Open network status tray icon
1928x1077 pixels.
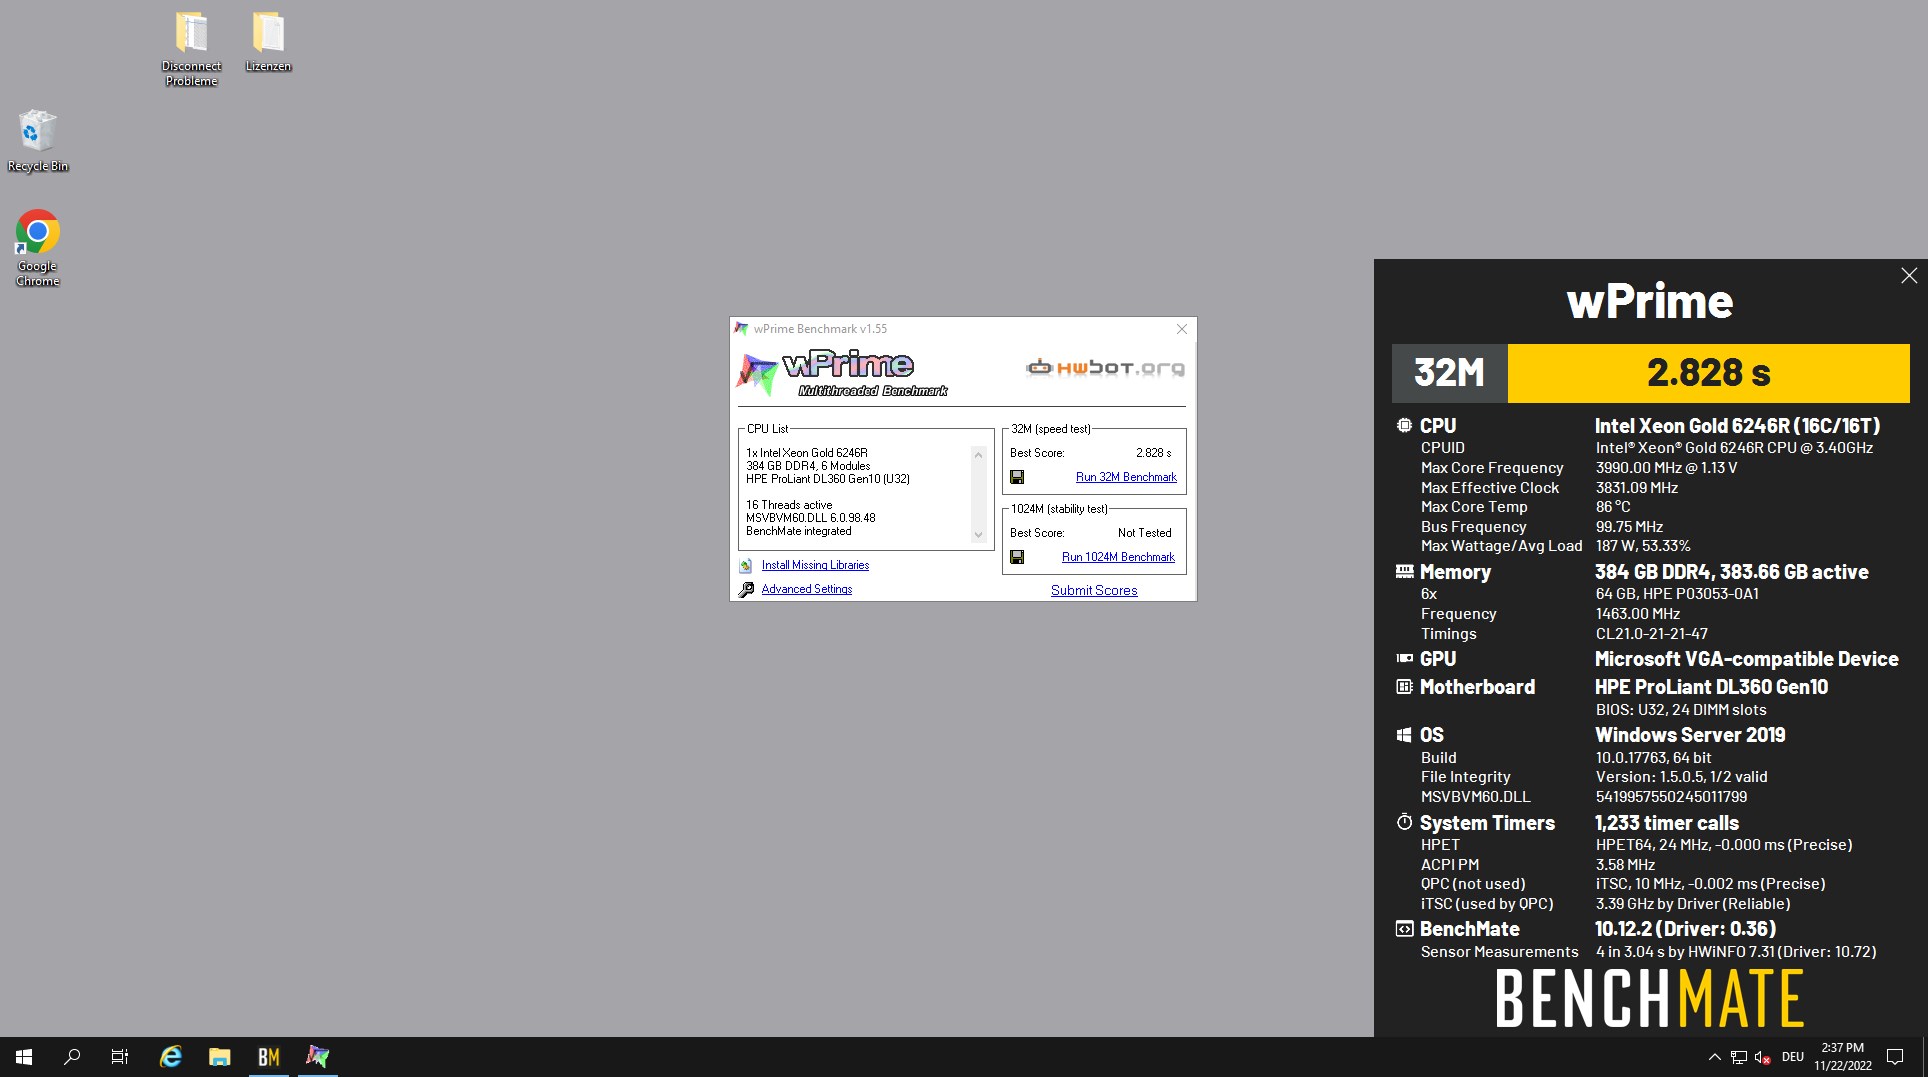coord(1739,1057)
